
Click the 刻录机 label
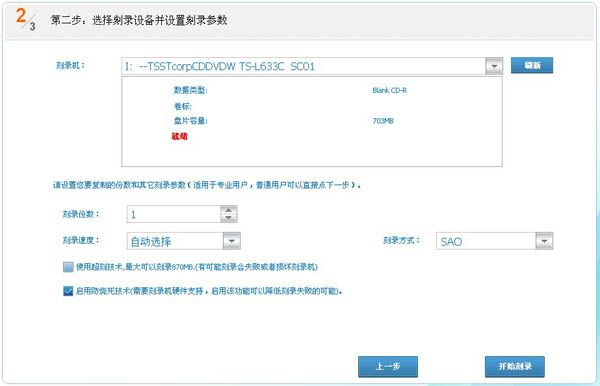[71, 65]
